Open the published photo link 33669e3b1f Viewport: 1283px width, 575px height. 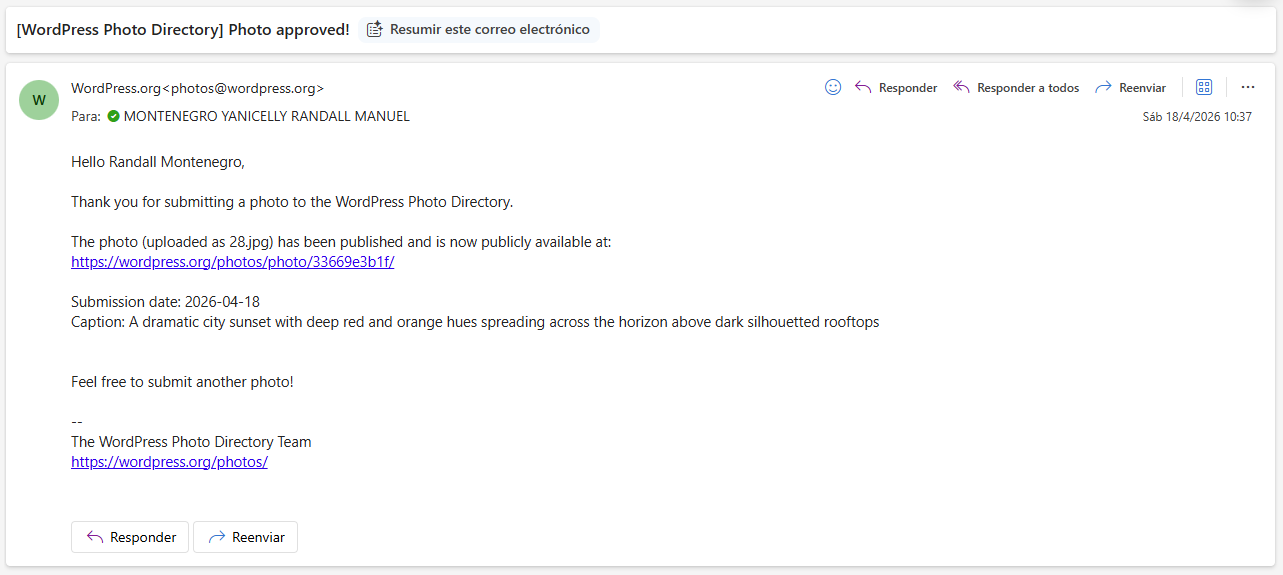tap(233, 262)
